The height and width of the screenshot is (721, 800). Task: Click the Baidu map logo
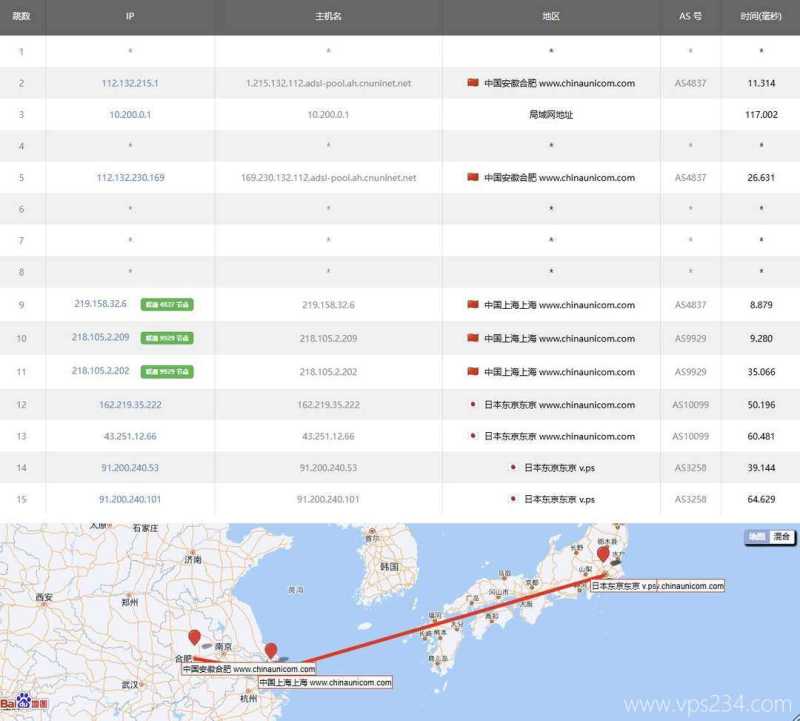[x=17, y=703]
